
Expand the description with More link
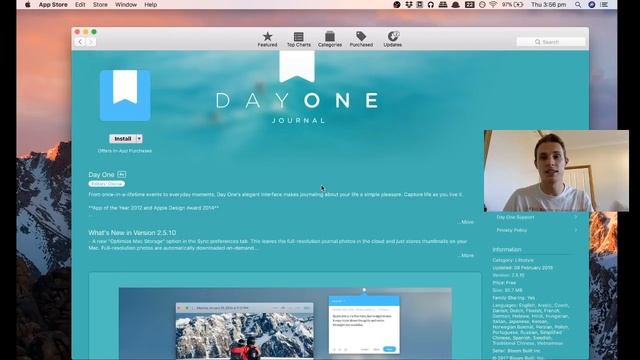(466, 222)
